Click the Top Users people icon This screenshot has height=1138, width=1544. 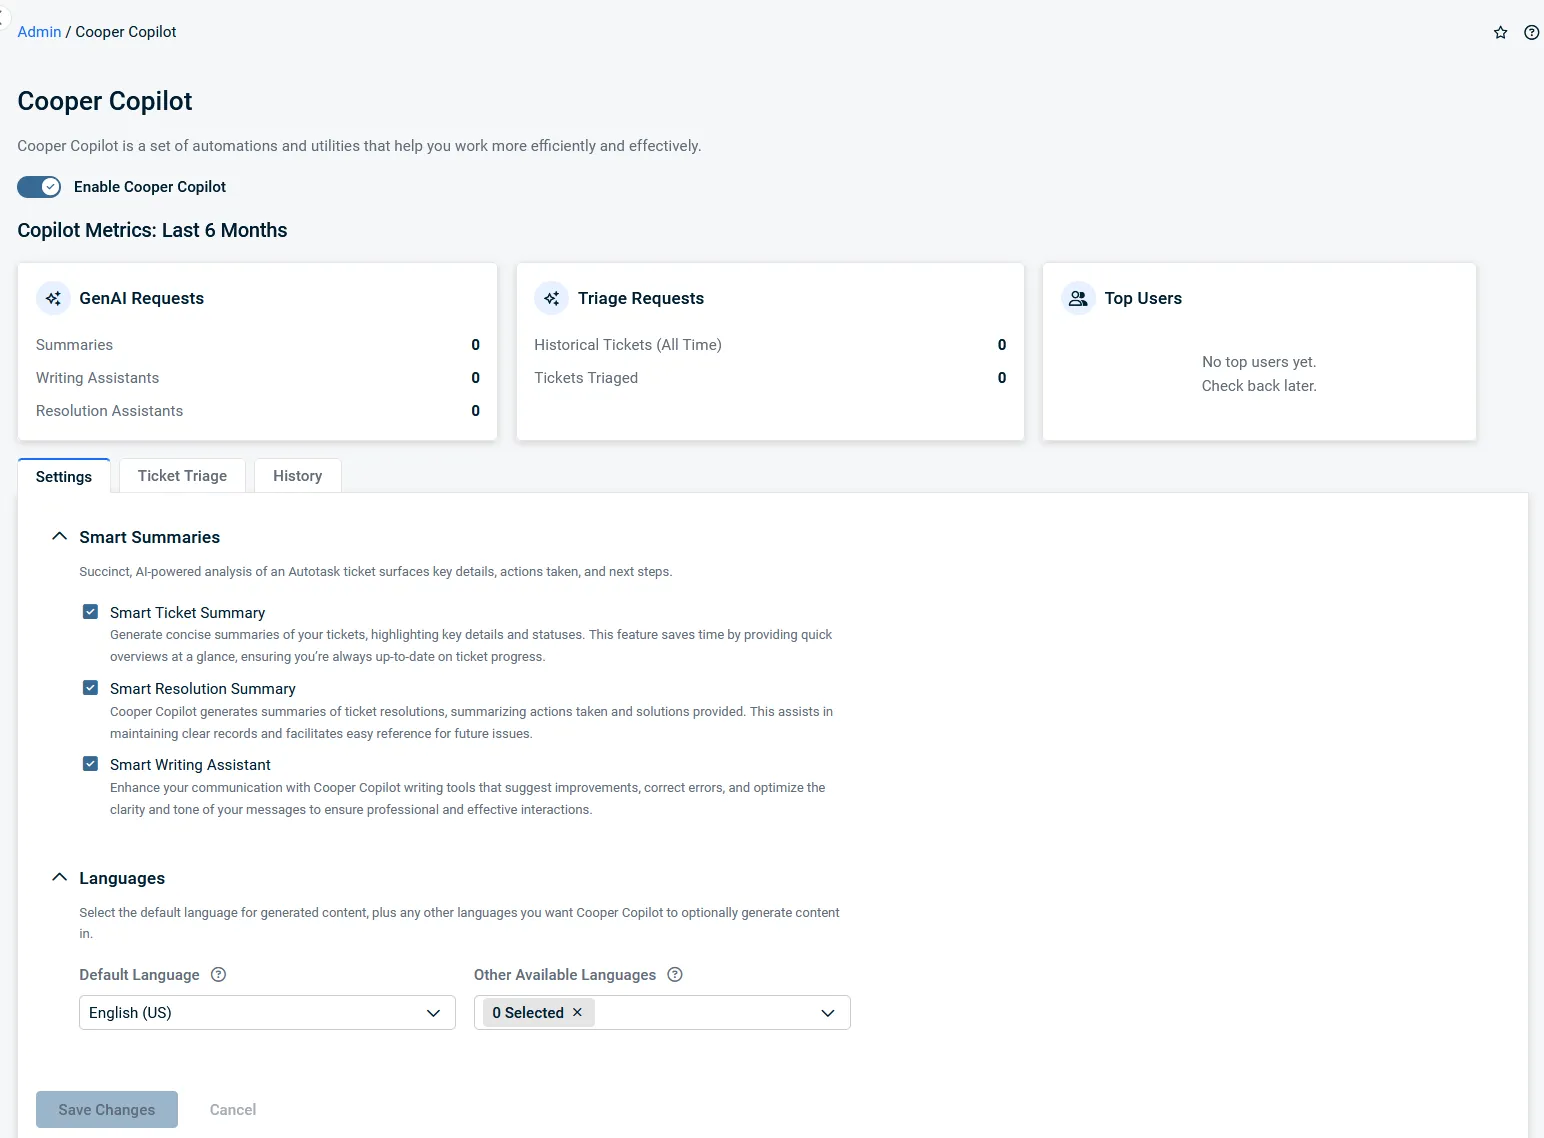pyautogui.click(x=1078, y=298)
